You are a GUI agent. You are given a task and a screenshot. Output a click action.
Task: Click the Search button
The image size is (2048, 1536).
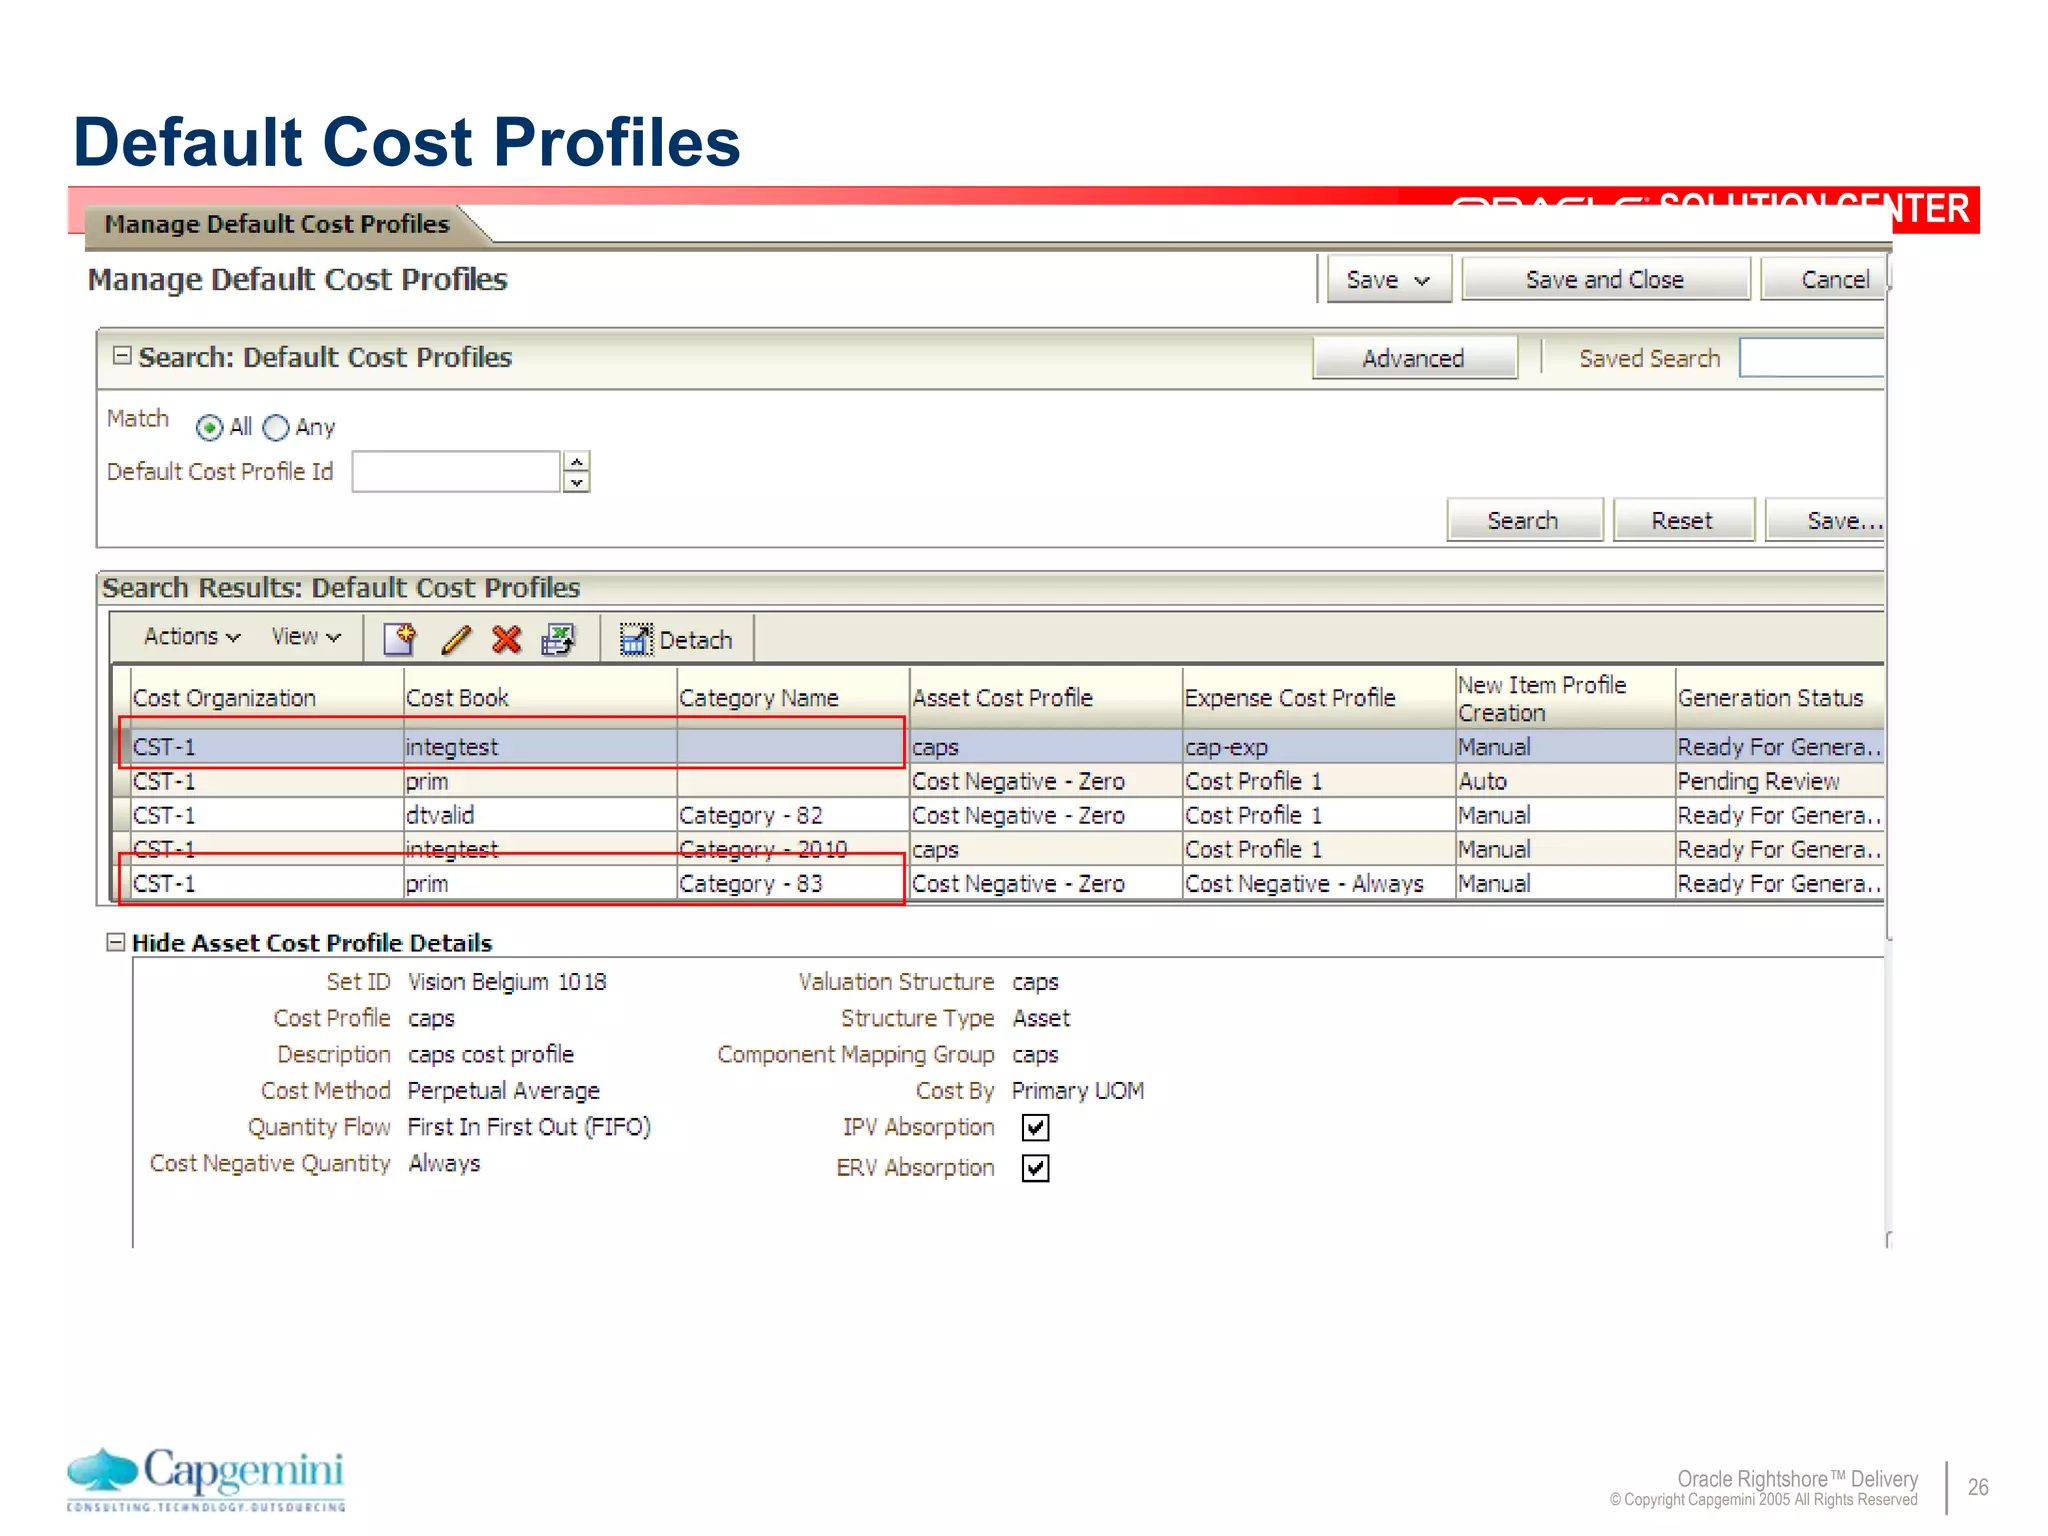[x=1524, y=520]
